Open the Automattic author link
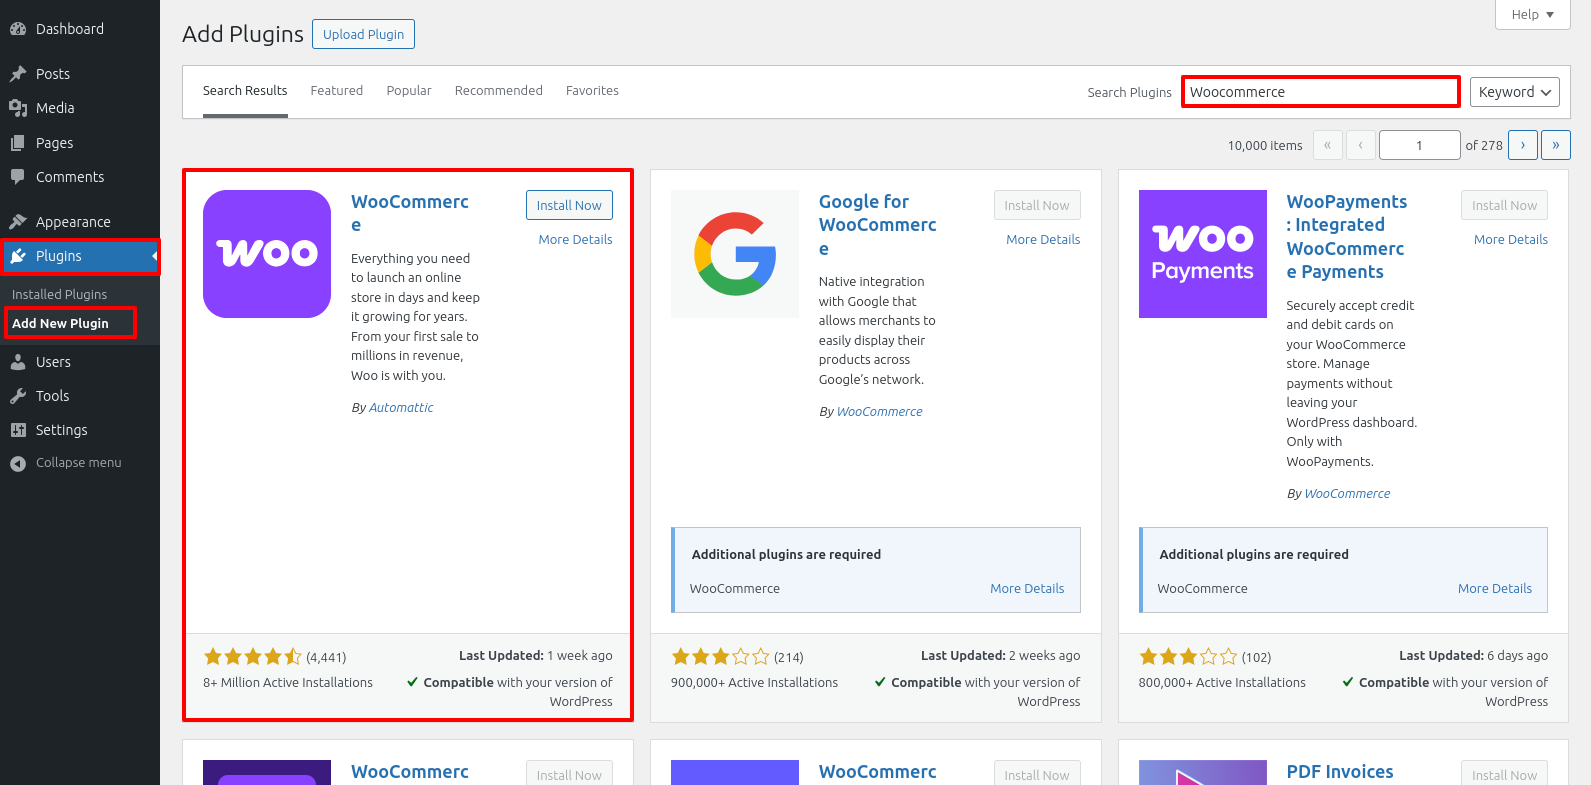The width and height of the screenshot is (1591, 785). coord(401,408)
